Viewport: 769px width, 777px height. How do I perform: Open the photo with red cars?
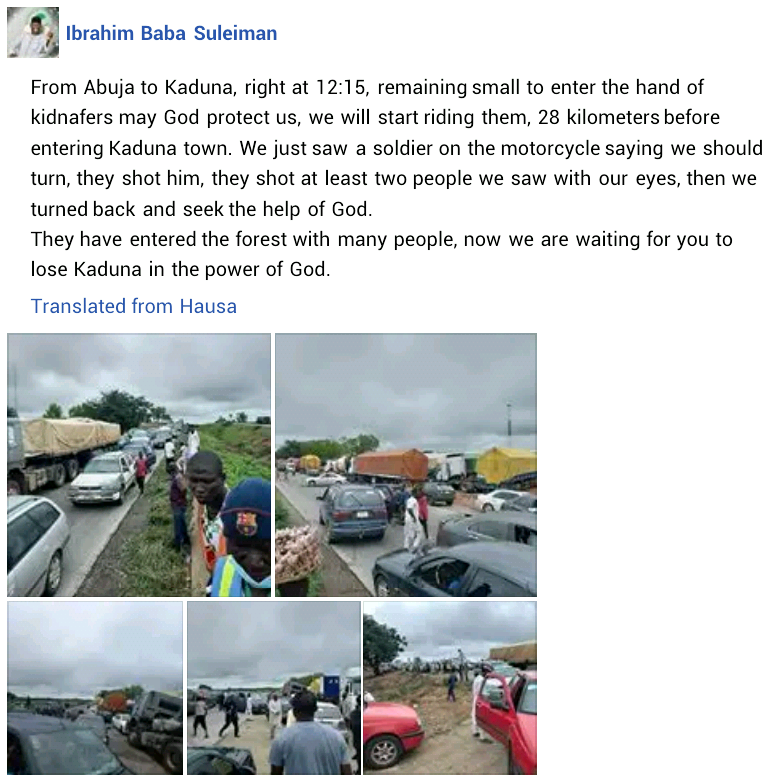coord(450,688)
